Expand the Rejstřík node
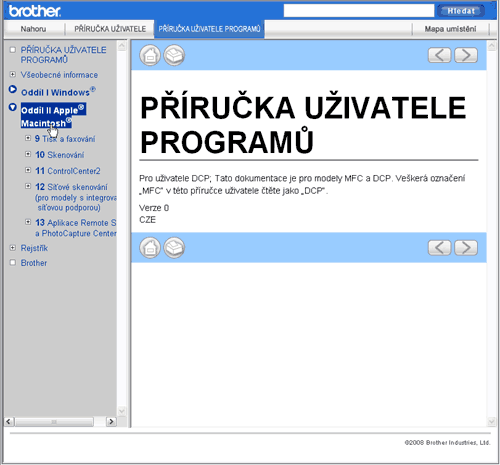The height and width of the screenshot is (465, 500). point(12,248)
